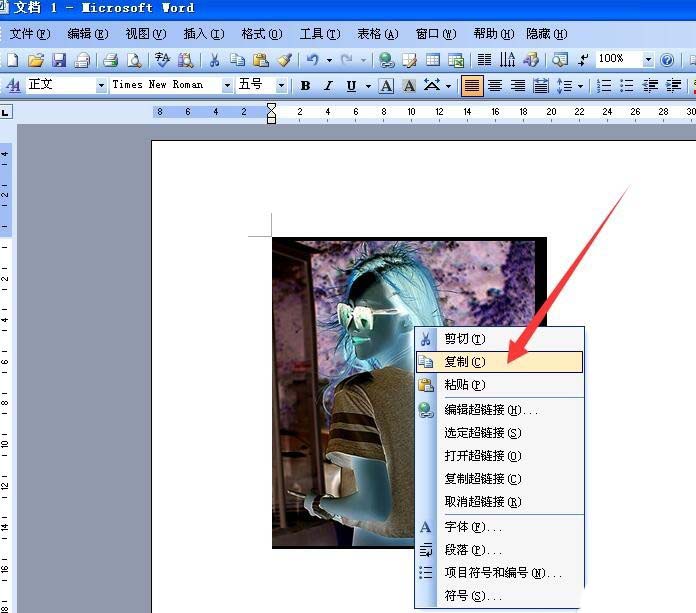696x613 pixels.
Task: Create a new blank document
Action: 12,59
